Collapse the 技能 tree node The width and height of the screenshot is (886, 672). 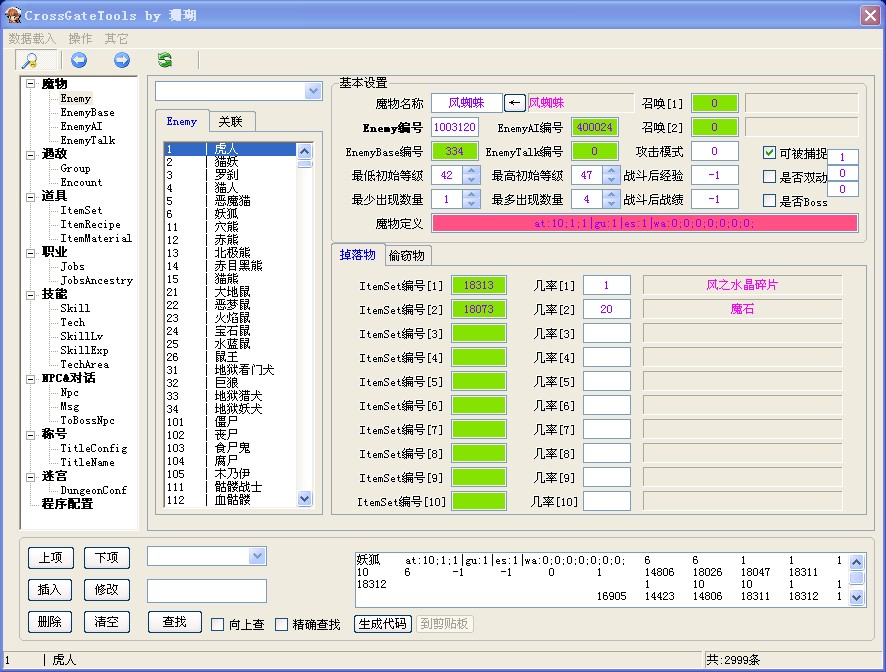(31, 295)
